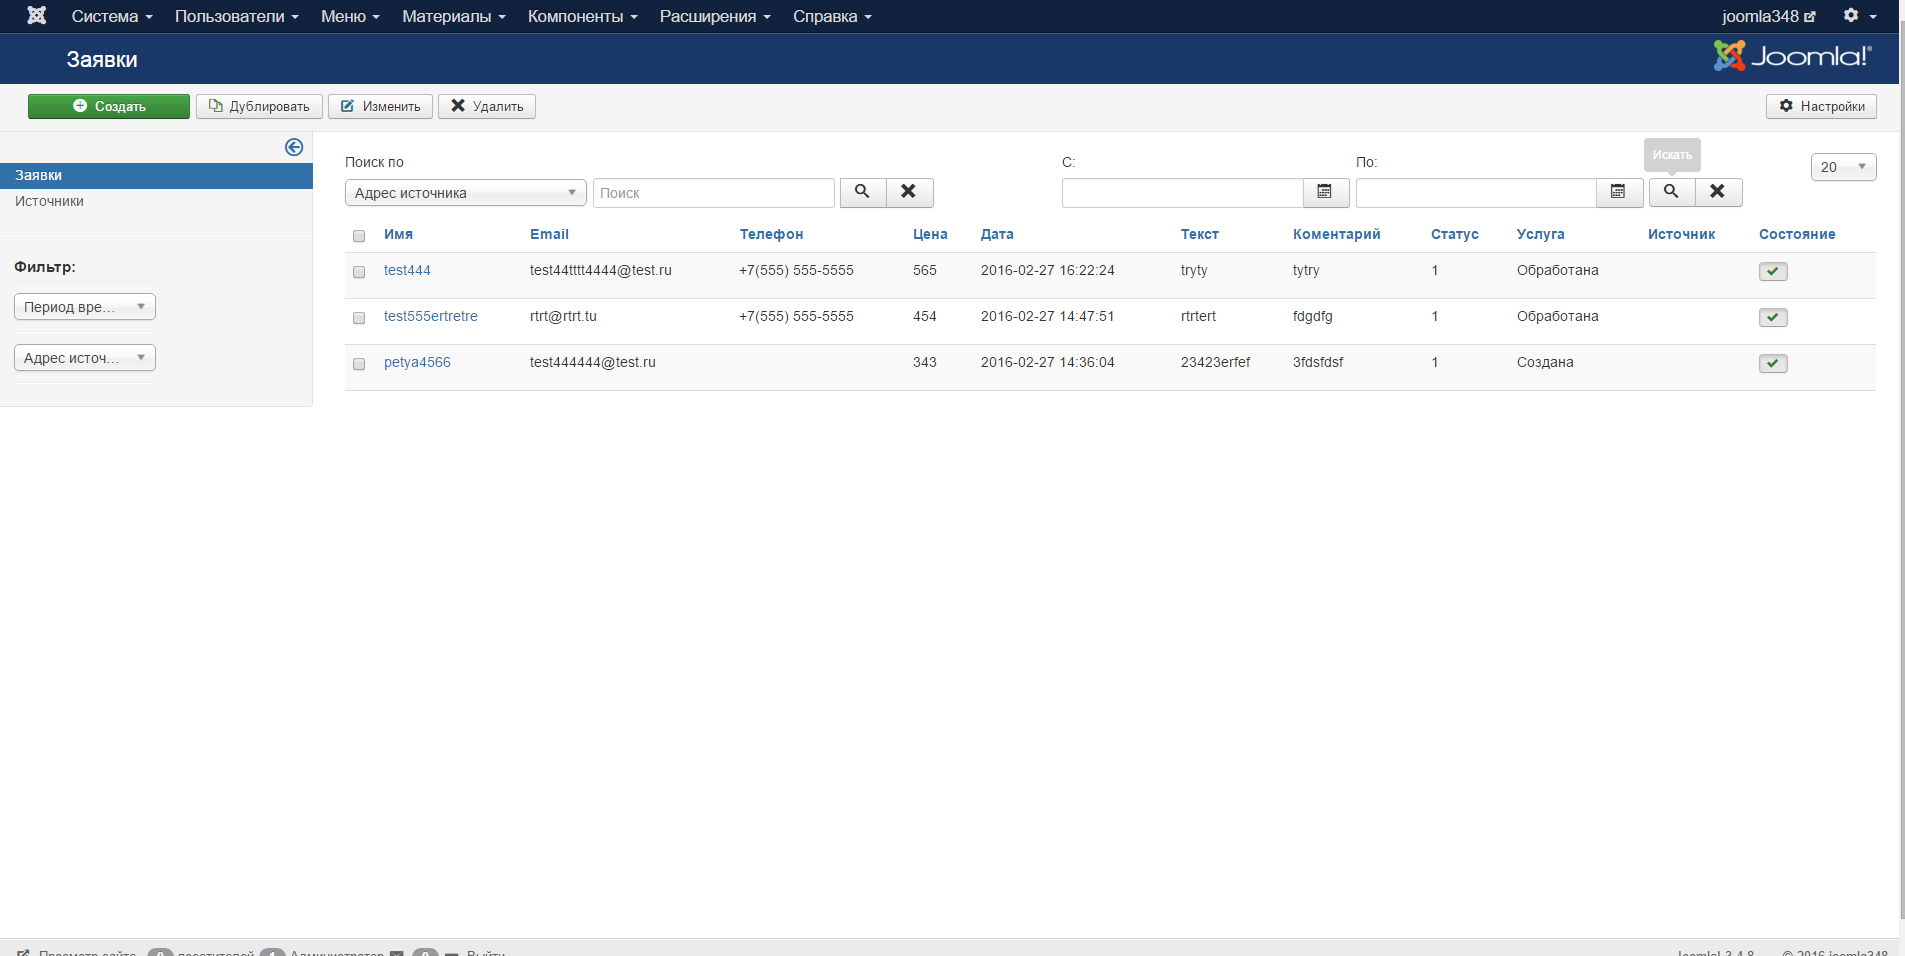Expand the Период времени filter dropdown

tap(85, 307)
